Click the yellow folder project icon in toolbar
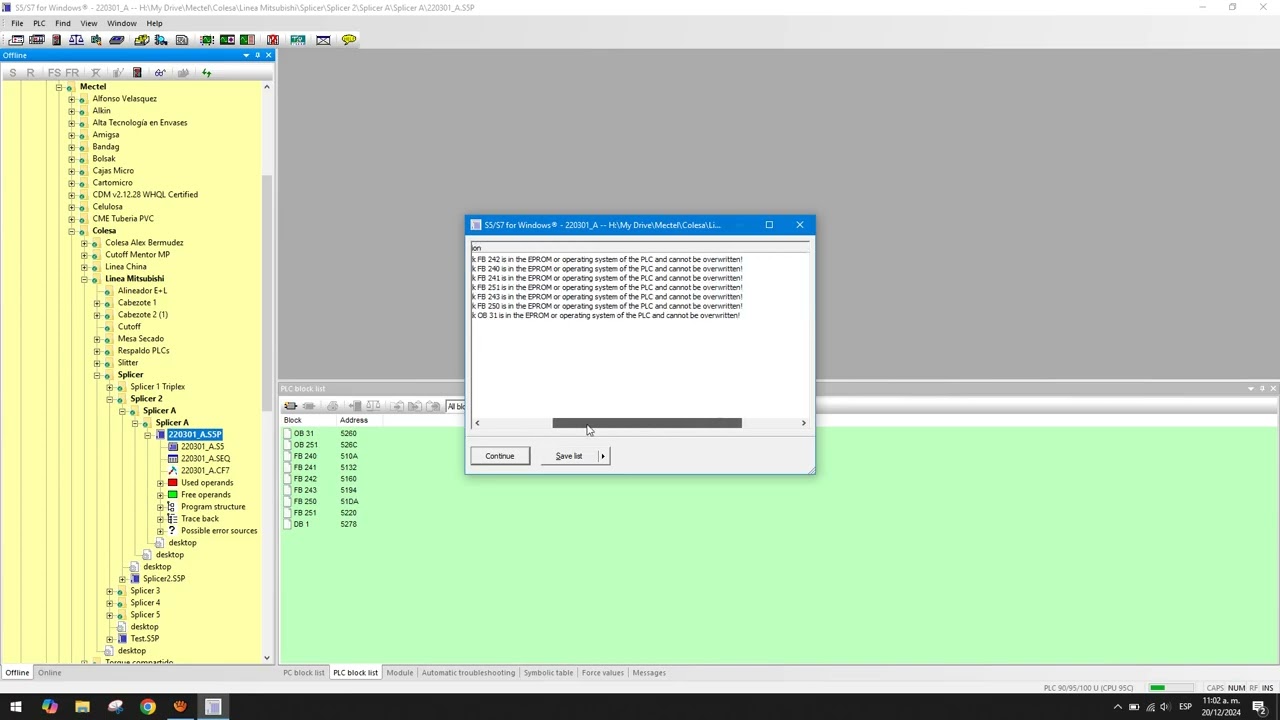This screenshot has height=720, width=1280. click(x=141, y=40)
